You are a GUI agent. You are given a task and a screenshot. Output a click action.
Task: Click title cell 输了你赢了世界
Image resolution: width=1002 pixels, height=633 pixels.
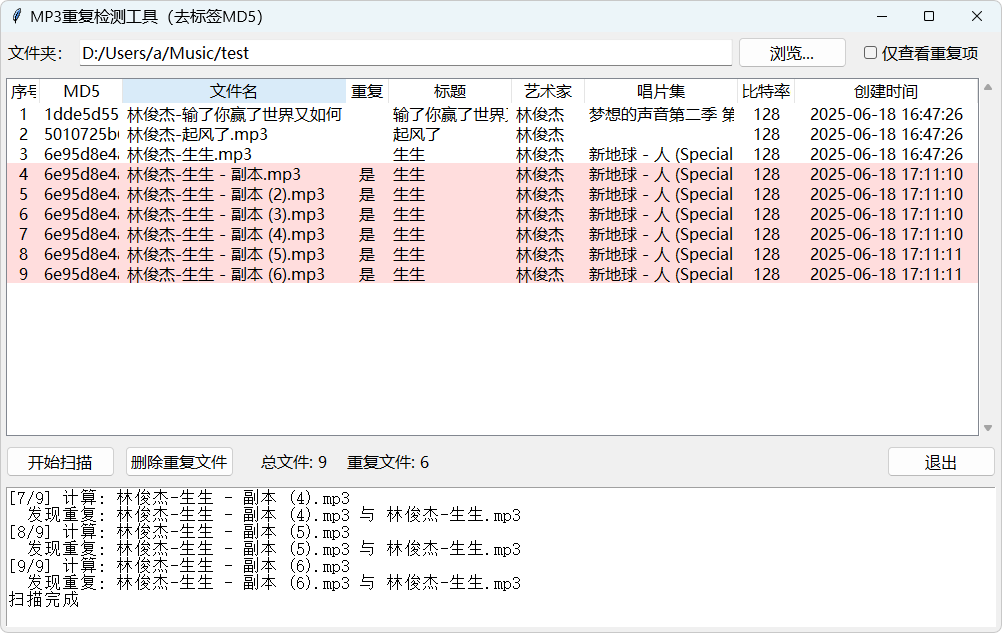450,114
